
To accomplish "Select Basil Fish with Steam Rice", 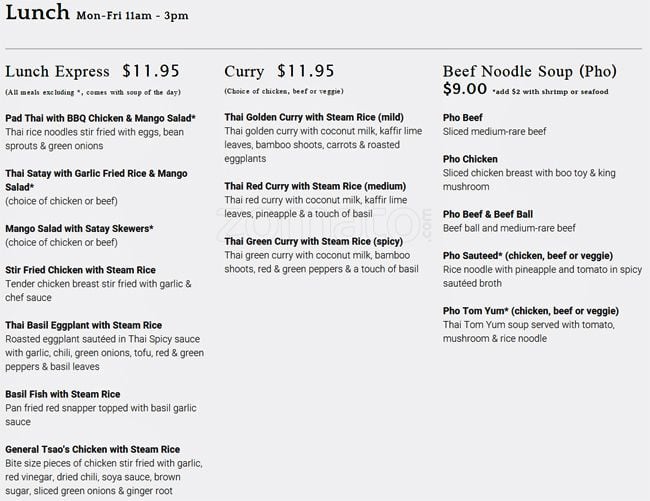I will [x=62, y=394].
